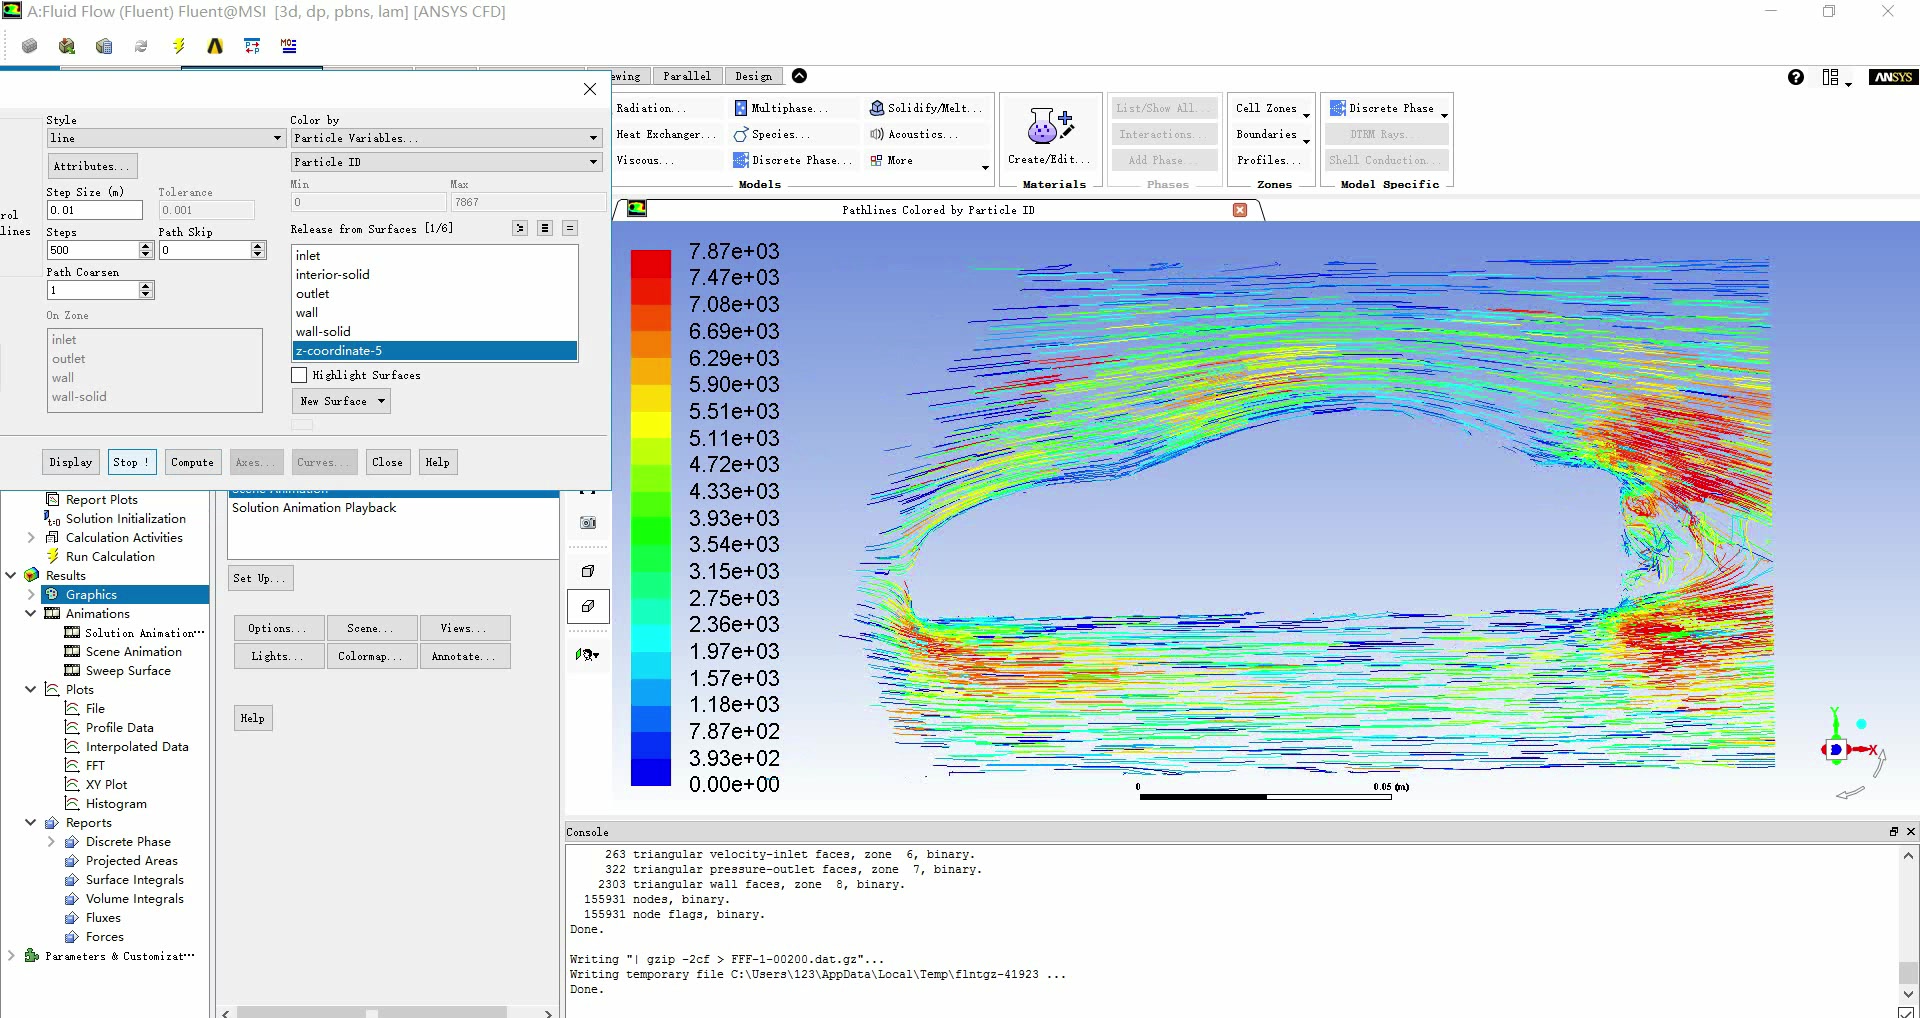Click the Colormap... button

370,656
